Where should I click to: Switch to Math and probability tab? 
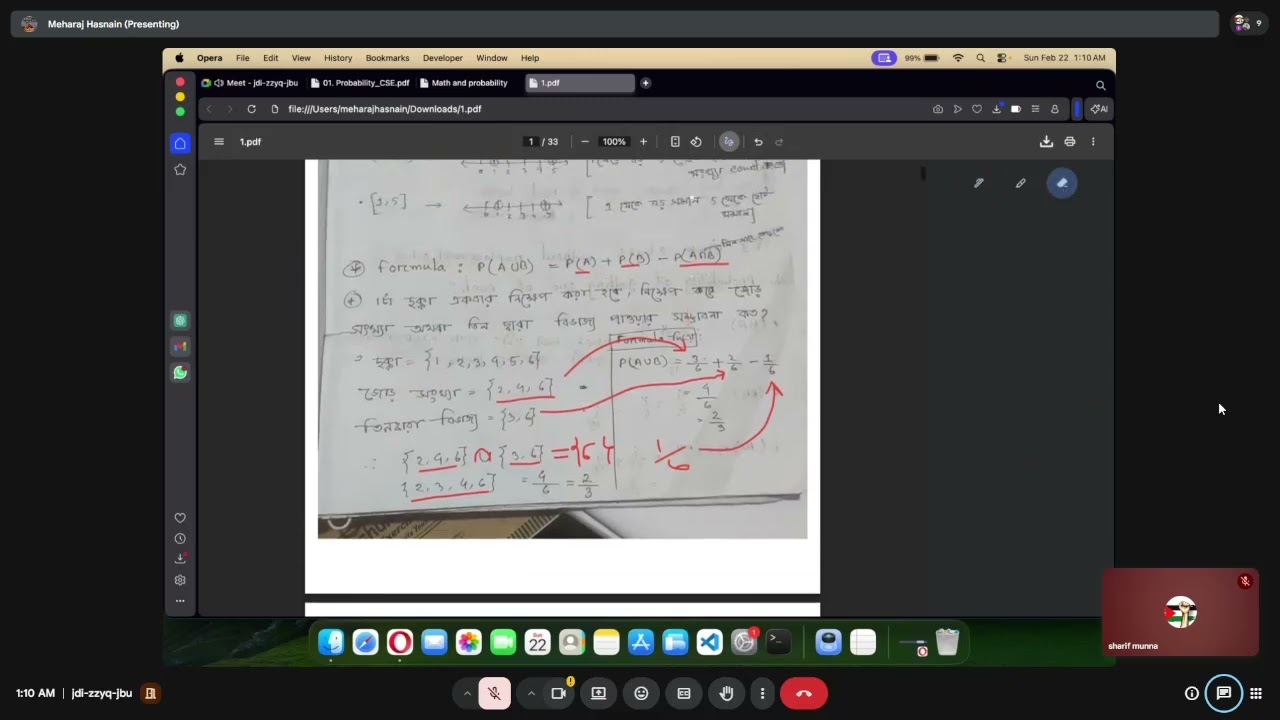pos(464,83)
